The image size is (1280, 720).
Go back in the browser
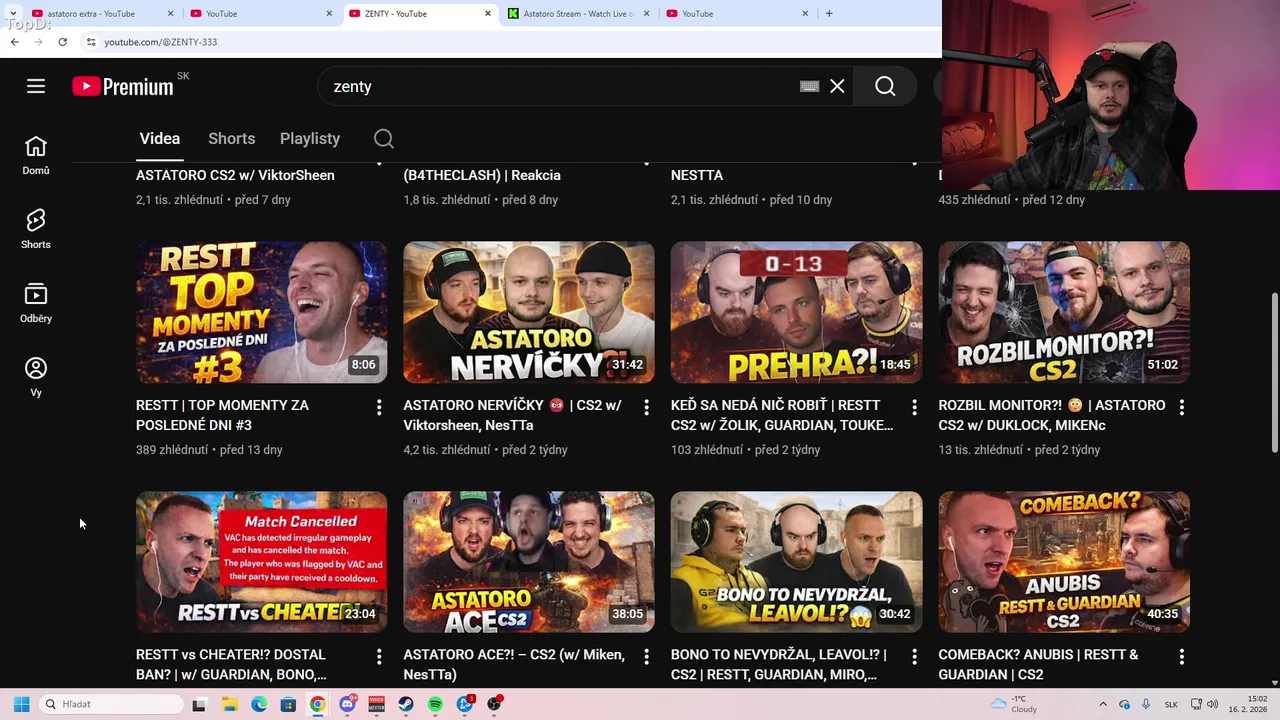14,42
